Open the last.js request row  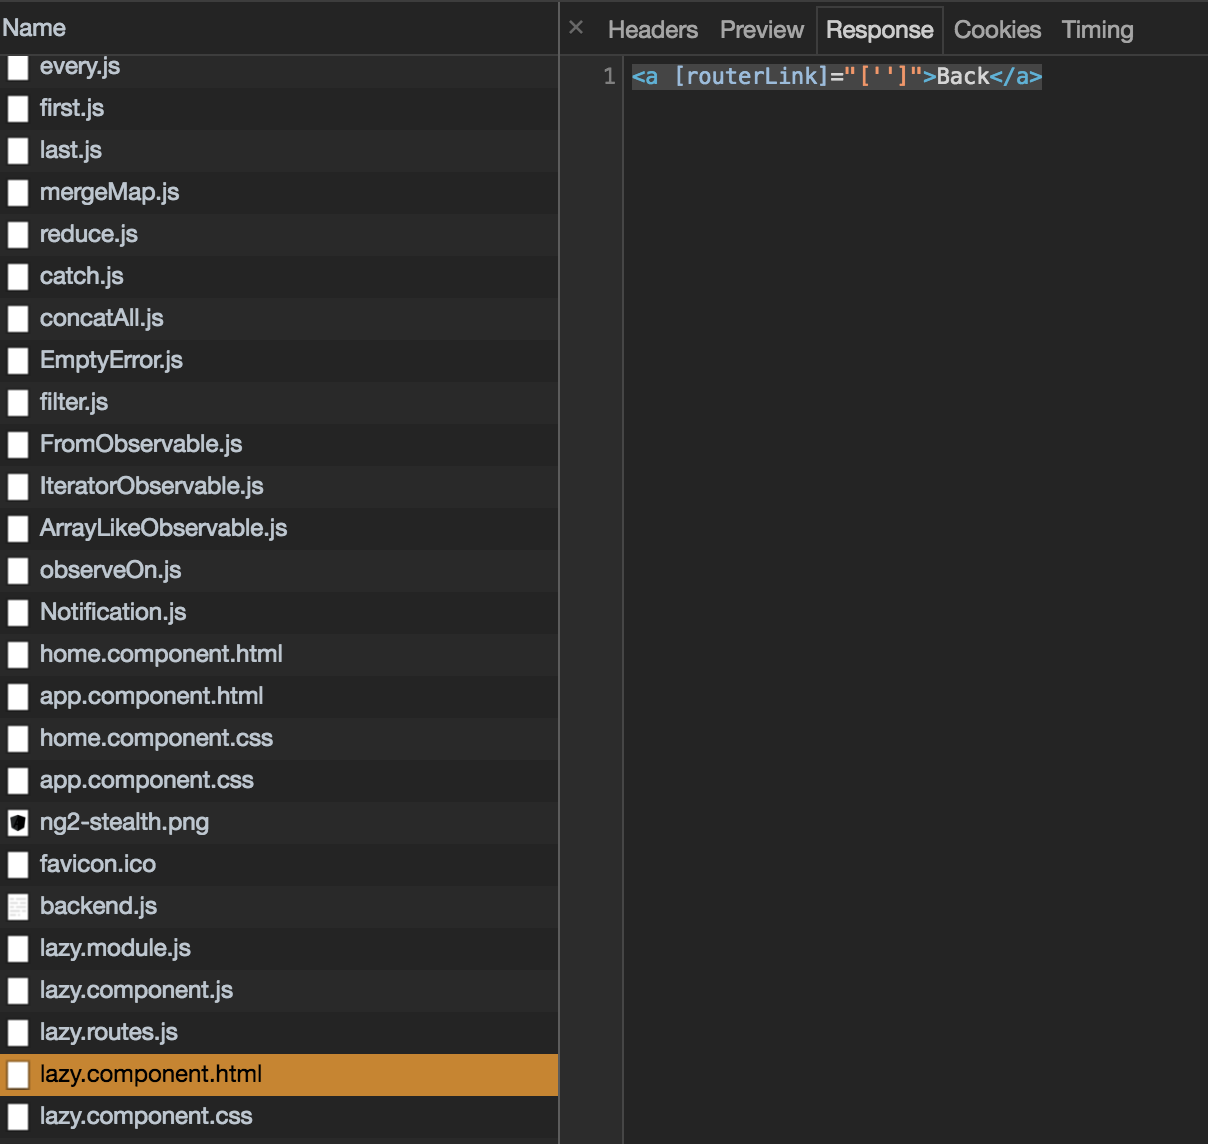(279, 150)
